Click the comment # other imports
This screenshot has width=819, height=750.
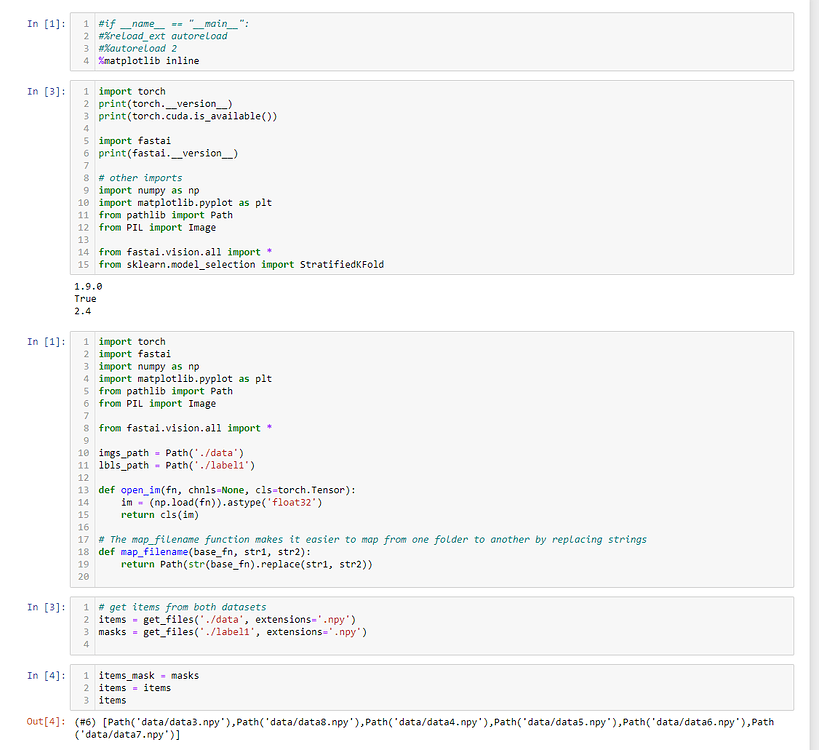tap(135, 177)
